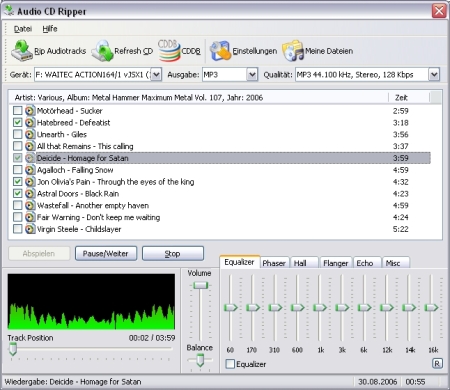
Task: Click the track icon beside Jon Olivia's Pain
Action: tap(30, 182)
